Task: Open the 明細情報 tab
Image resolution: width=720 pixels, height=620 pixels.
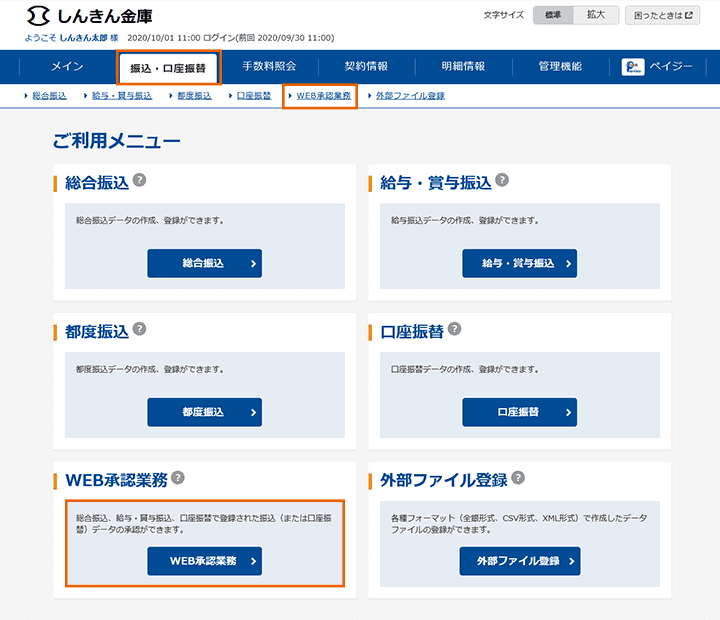Action: [x=463, y=67]
